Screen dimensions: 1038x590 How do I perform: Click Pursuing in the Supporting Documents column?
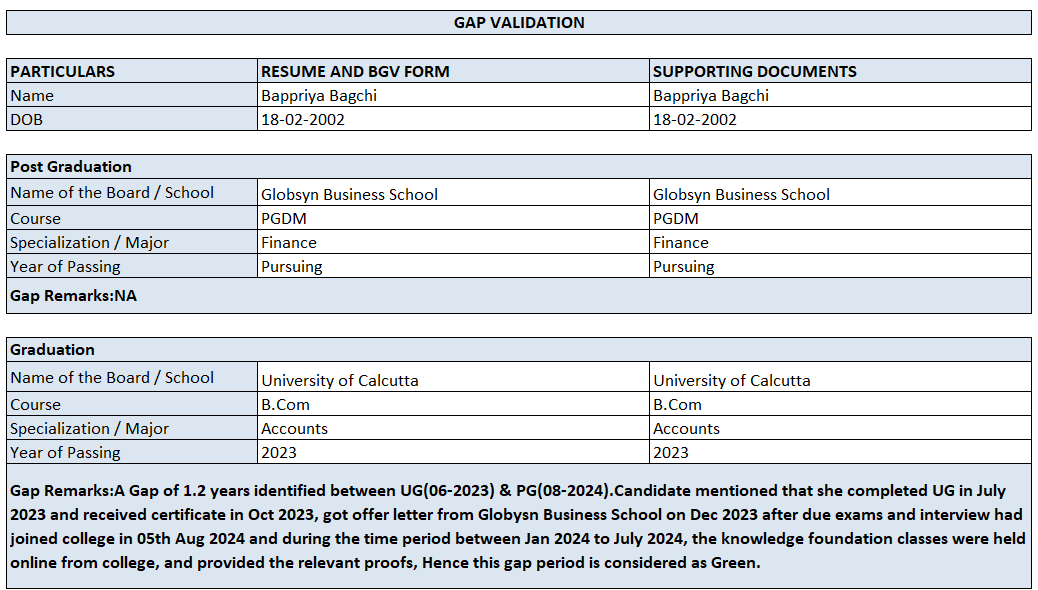684,266
